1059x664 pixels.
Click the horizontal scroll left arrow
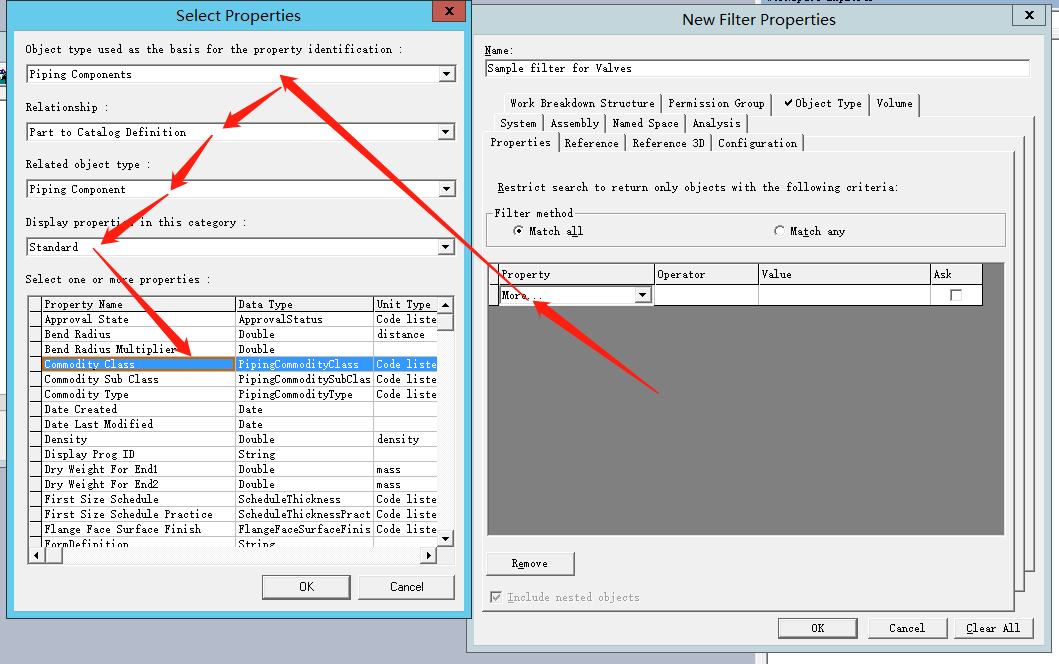point(36,555)
